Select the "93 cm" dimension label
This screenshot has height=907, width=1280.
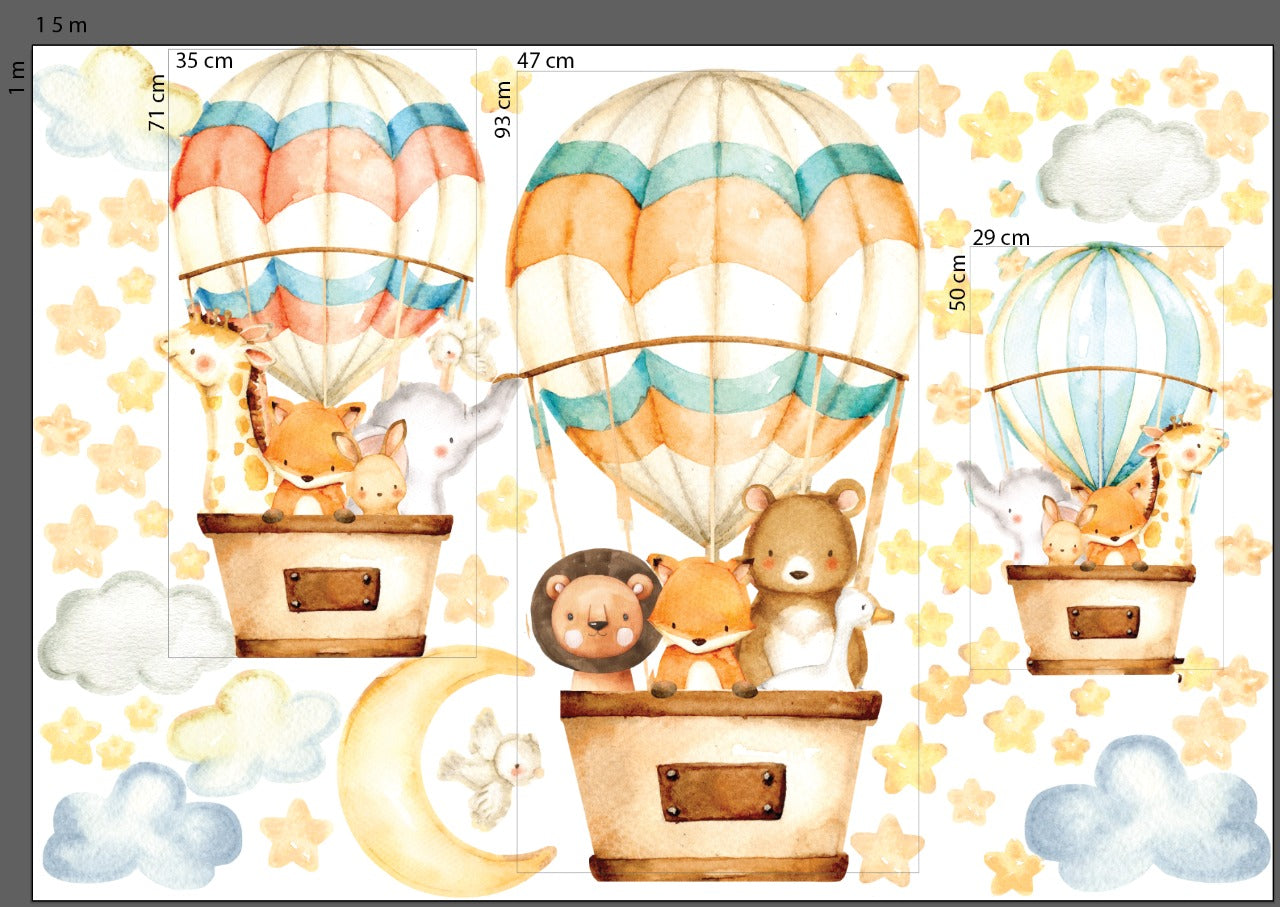click(x=503, y=109)
